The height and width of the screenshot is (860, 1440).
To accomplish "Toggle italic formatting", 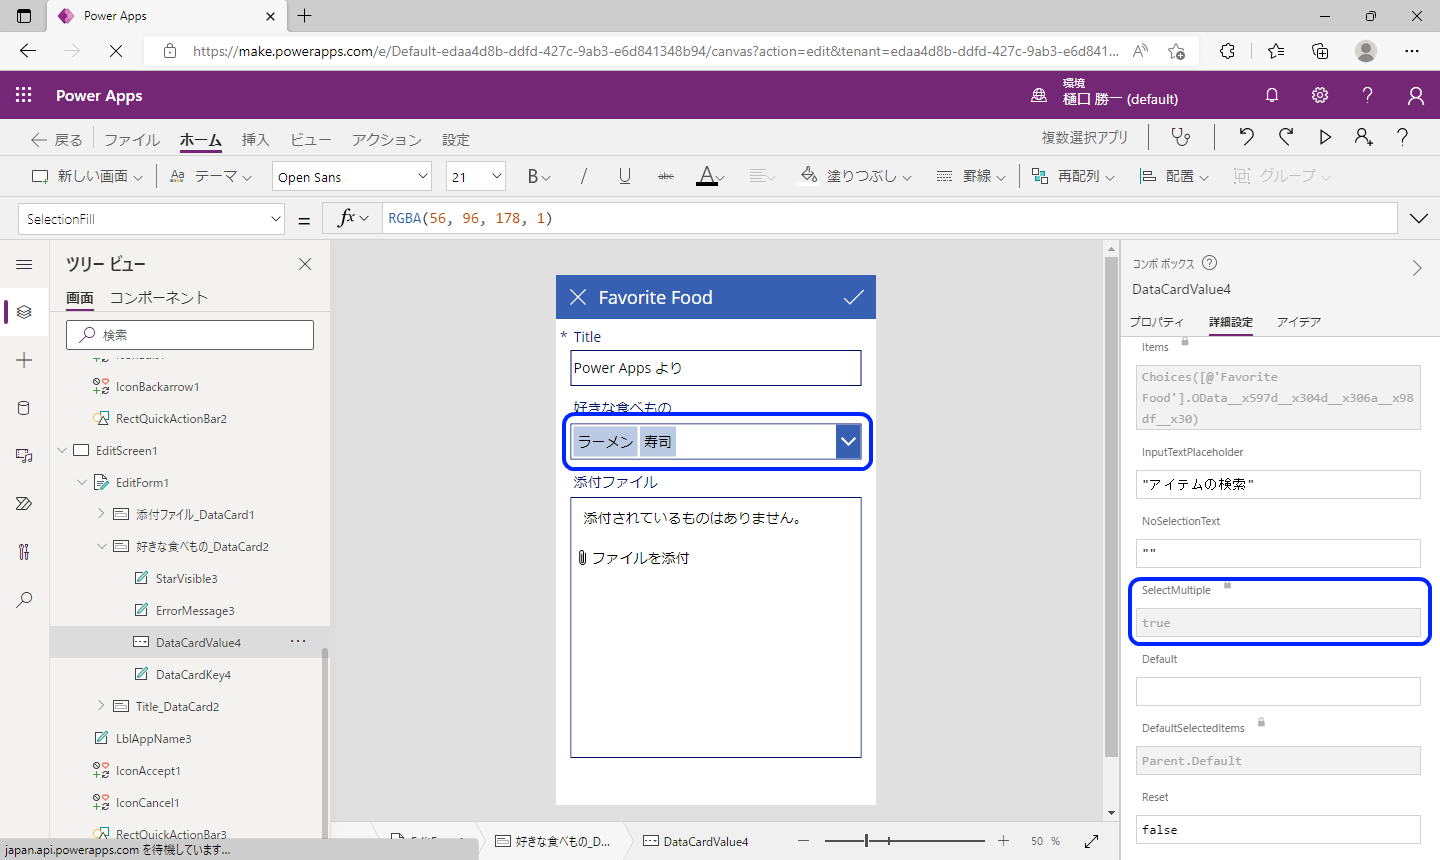I will pyautogui.click(x=584, y=176).
